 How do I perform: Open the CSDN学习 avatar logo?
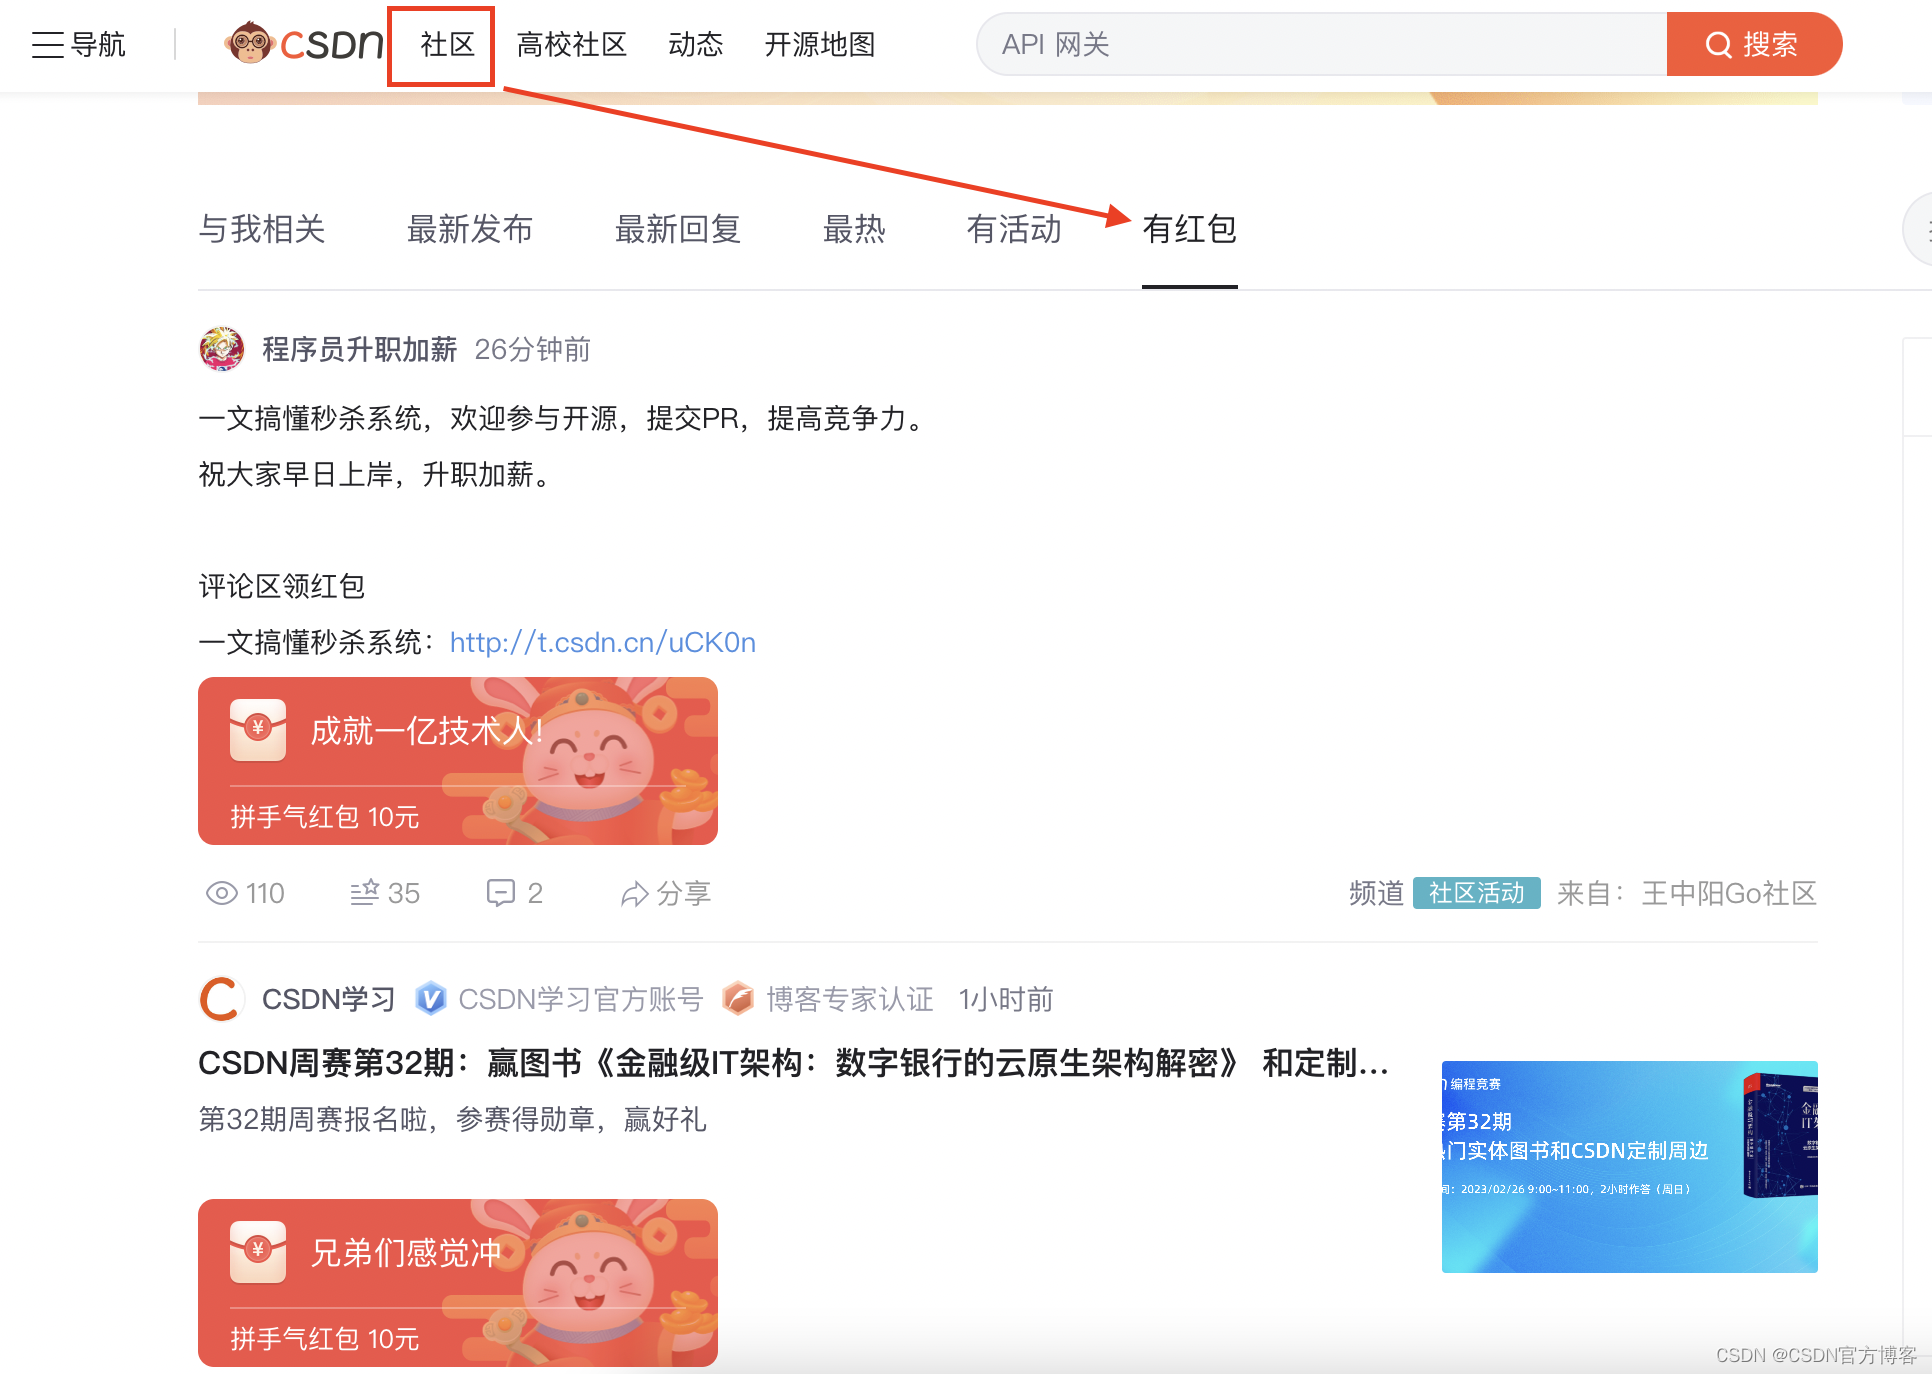pyautogui.click(x=222, y=999)
